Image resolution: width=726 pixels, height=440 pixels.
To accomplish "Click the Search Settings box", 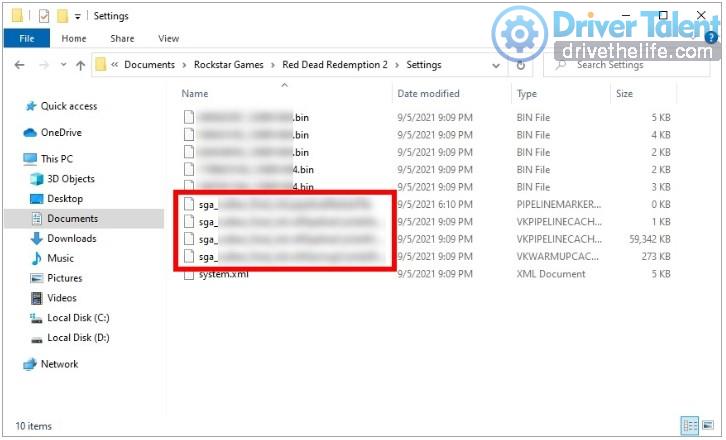I will (x=627, y=65).
